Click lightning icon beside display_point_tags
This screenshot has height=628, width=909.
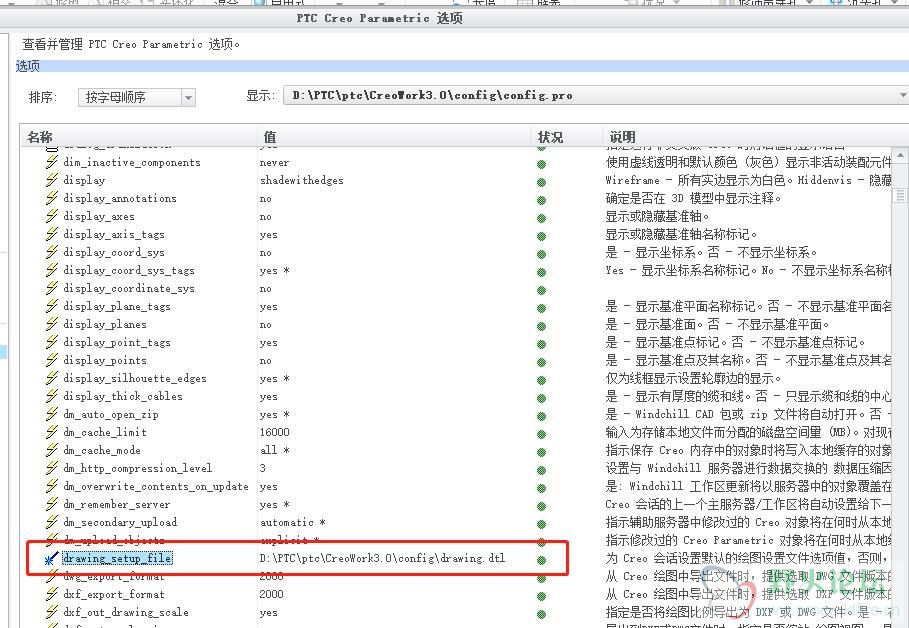click(x=52, y=342)
